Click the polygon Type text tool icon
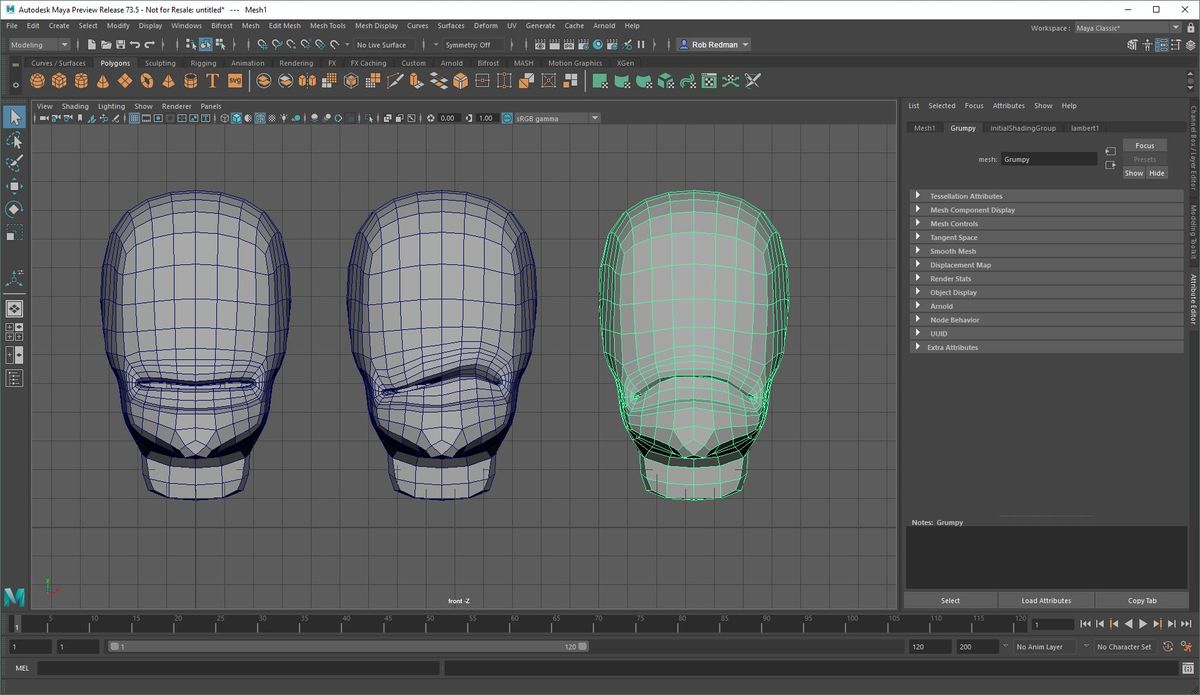1200x695 pixels. (x=212, y=81)
